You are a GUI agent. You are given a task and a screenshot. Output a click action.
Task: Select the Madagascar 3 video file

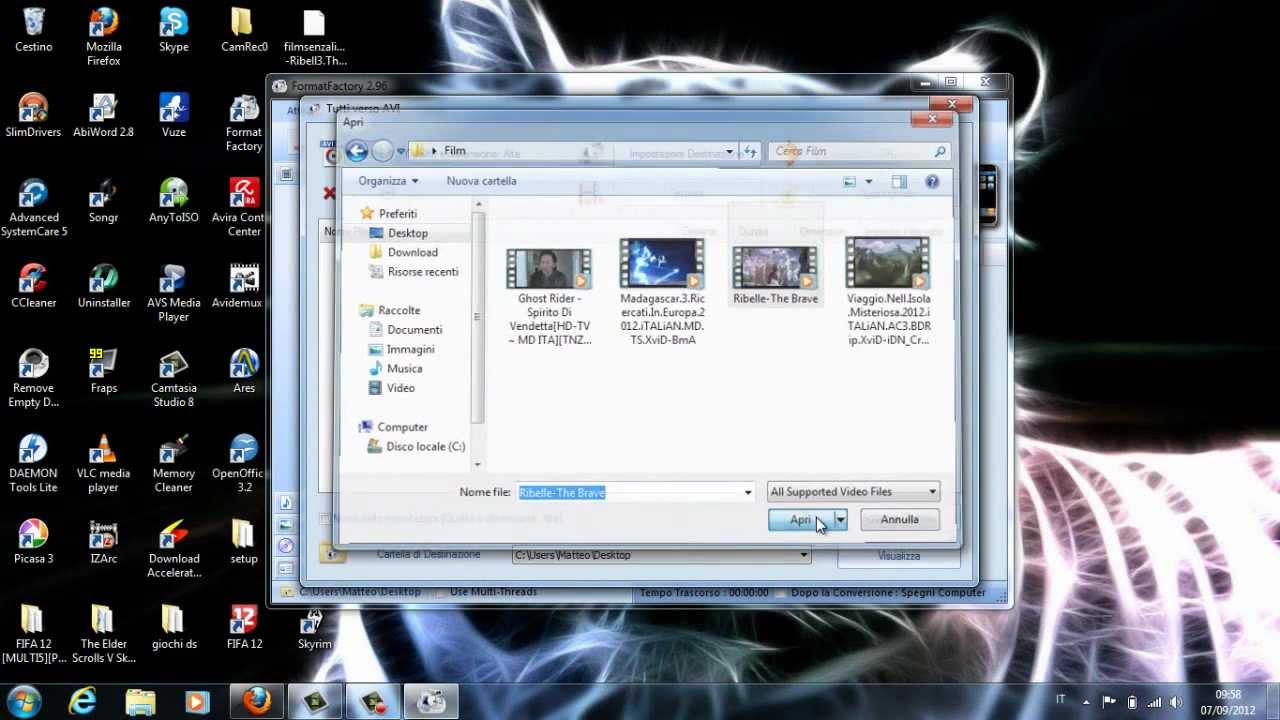click(x=662, y=292)
